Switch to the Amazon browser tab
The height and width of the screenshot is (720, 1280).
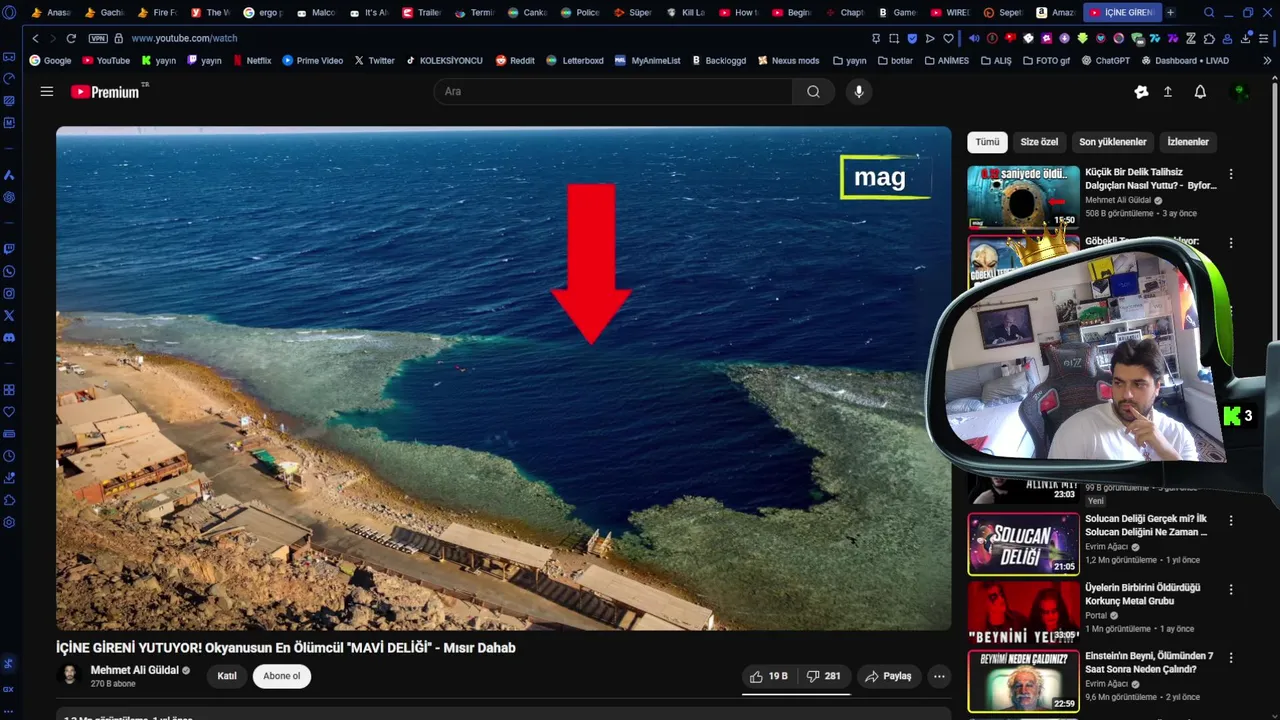pyautogui.click(x=1055, y=12)
